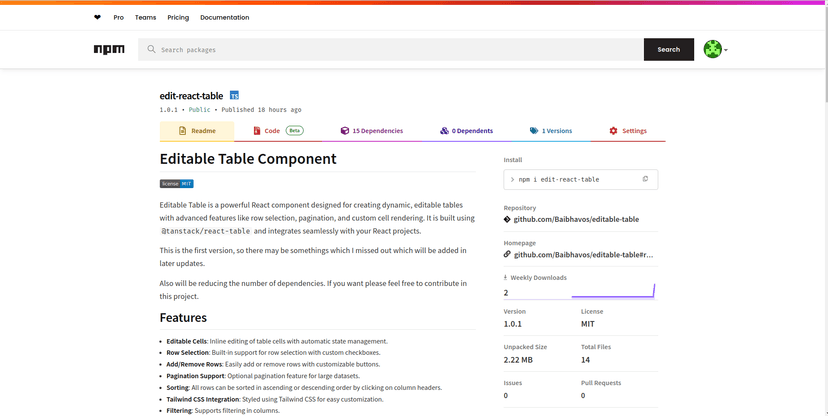Open the homepage editable-table#r... link

click(x=584, y=254)
